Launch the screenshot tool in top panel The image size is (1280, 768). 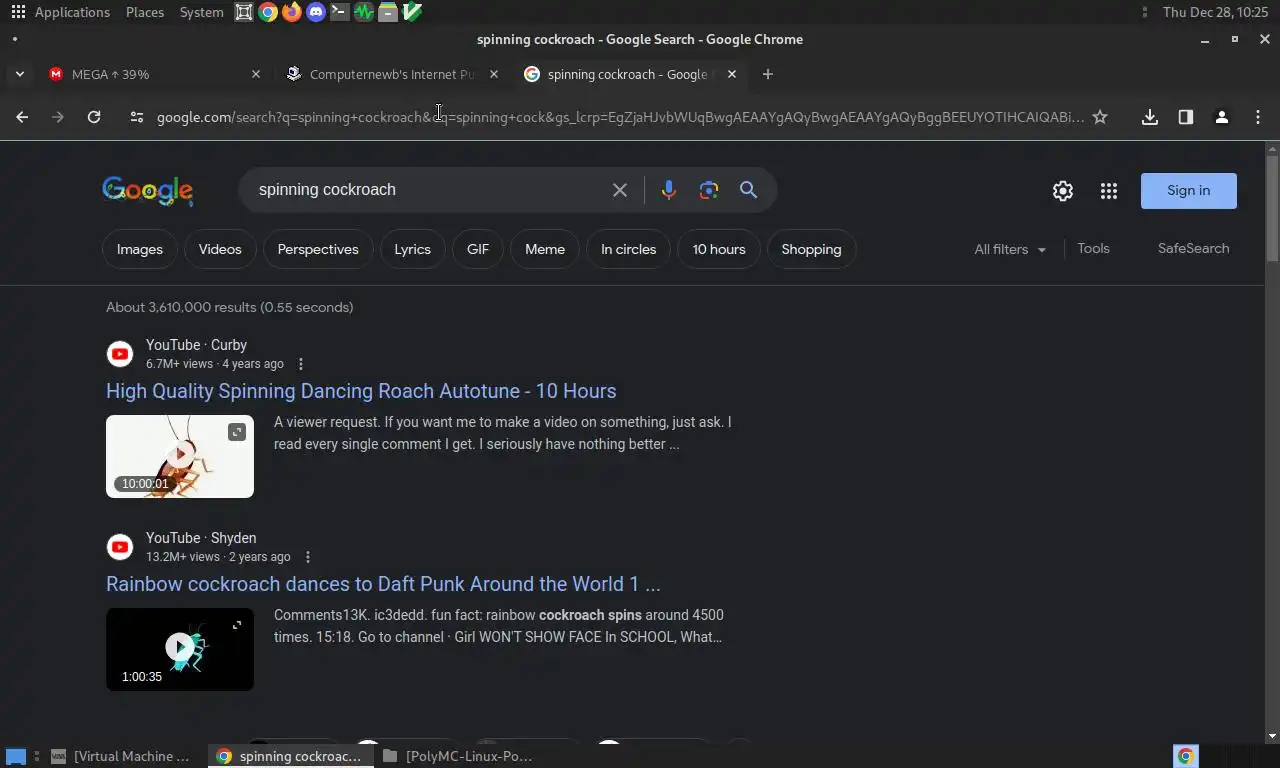click(244, 12)
